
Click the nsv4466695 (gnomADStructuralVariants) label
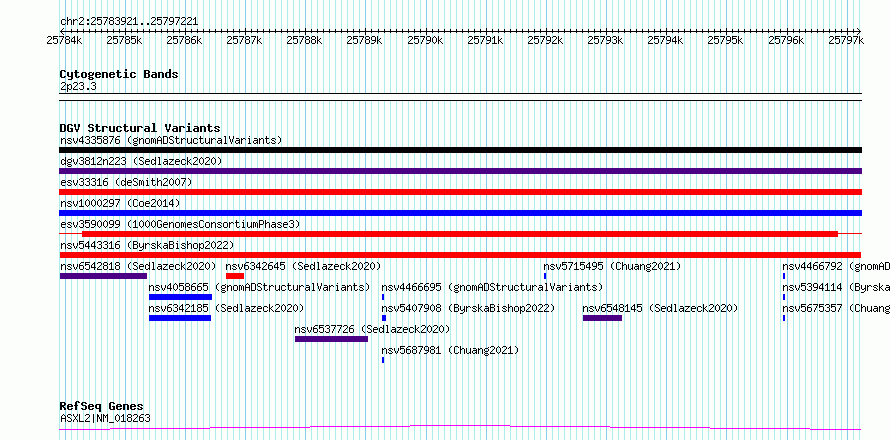coord(492,287)
